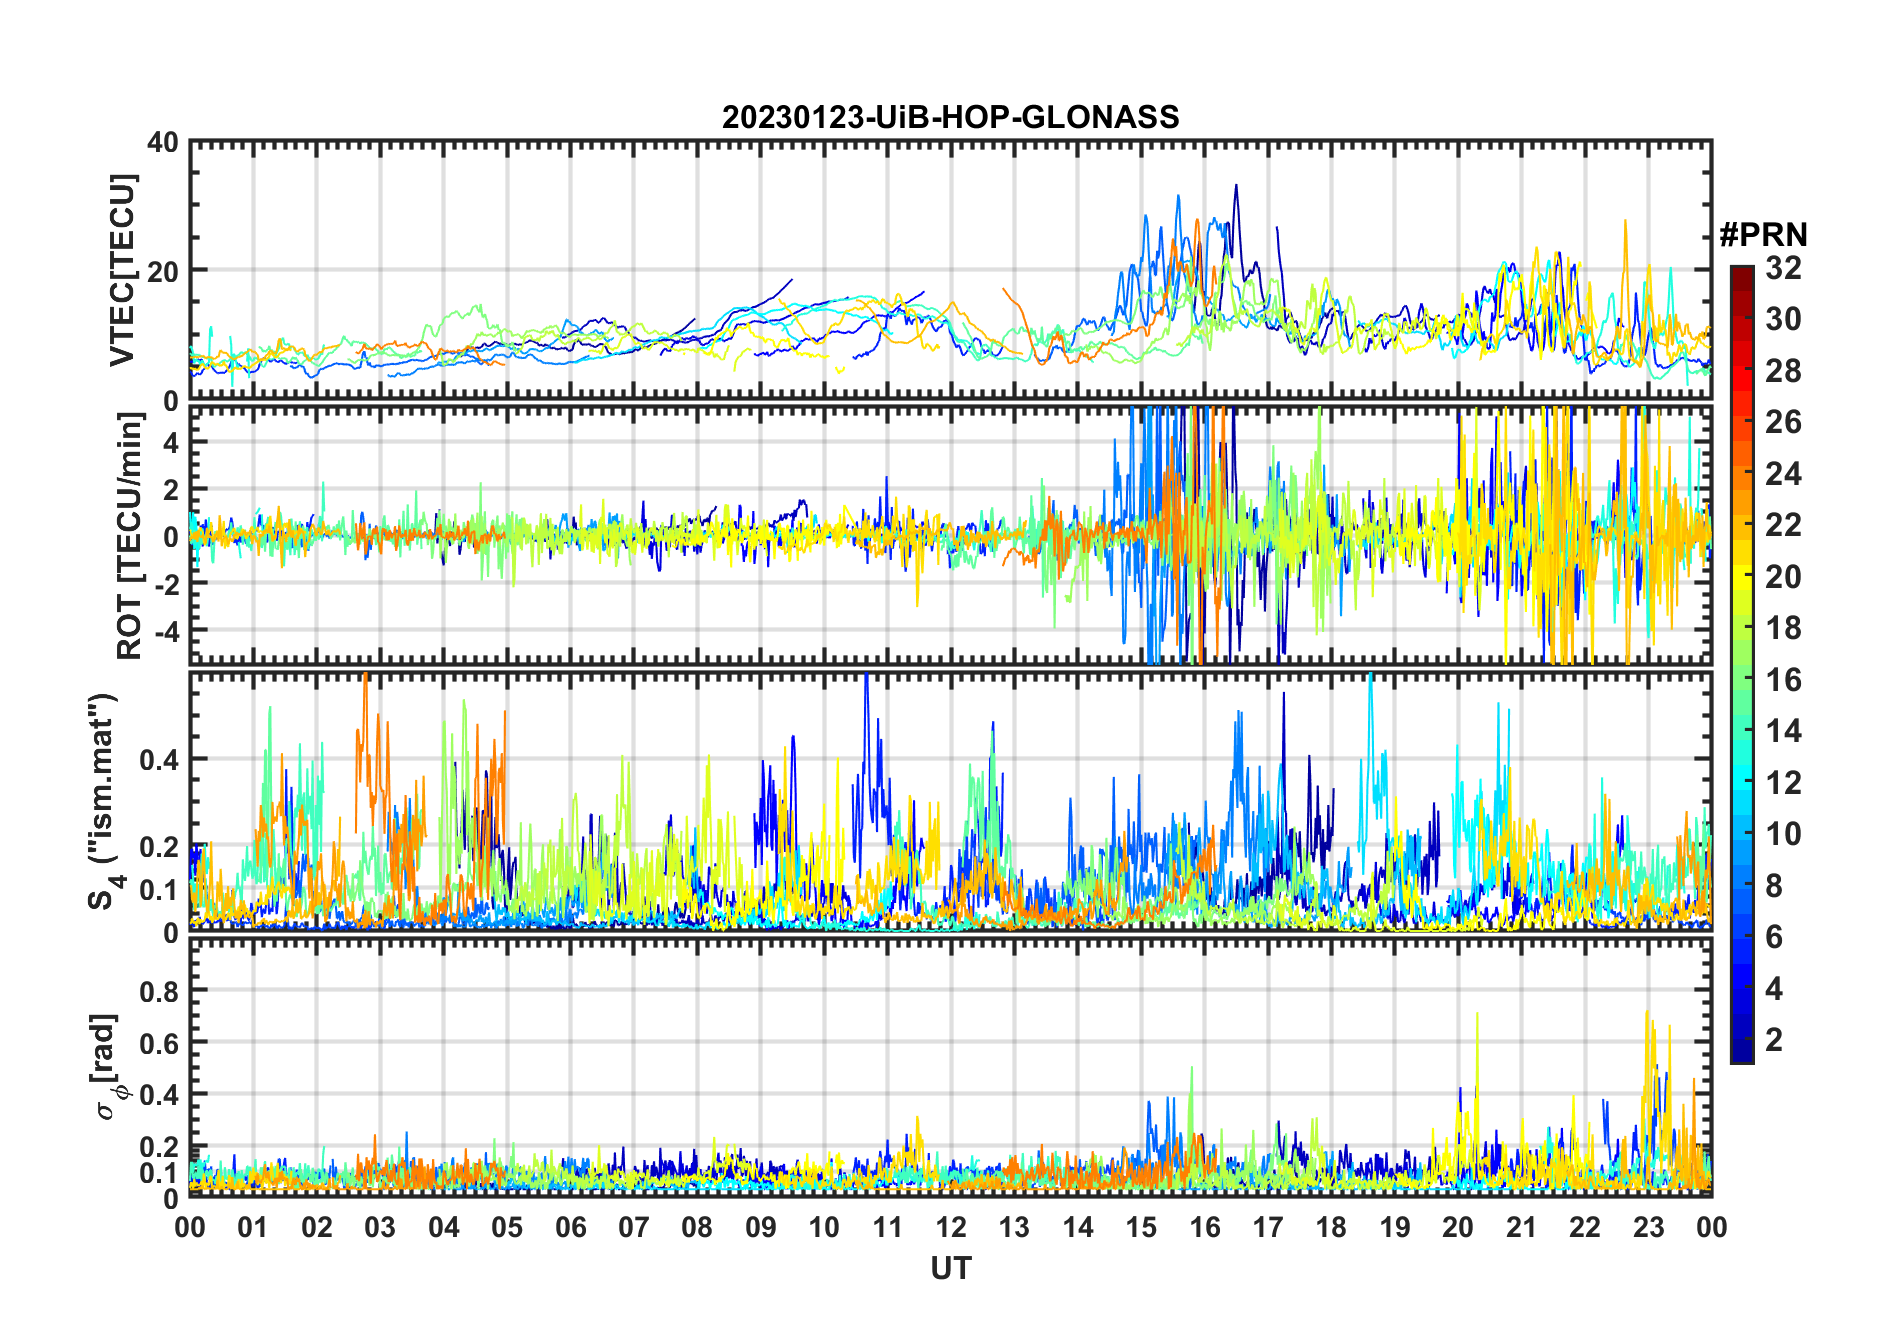Click hour tick "01" on the UT axis
Screen dimensions: 1902x1330
pos(253,1227)
